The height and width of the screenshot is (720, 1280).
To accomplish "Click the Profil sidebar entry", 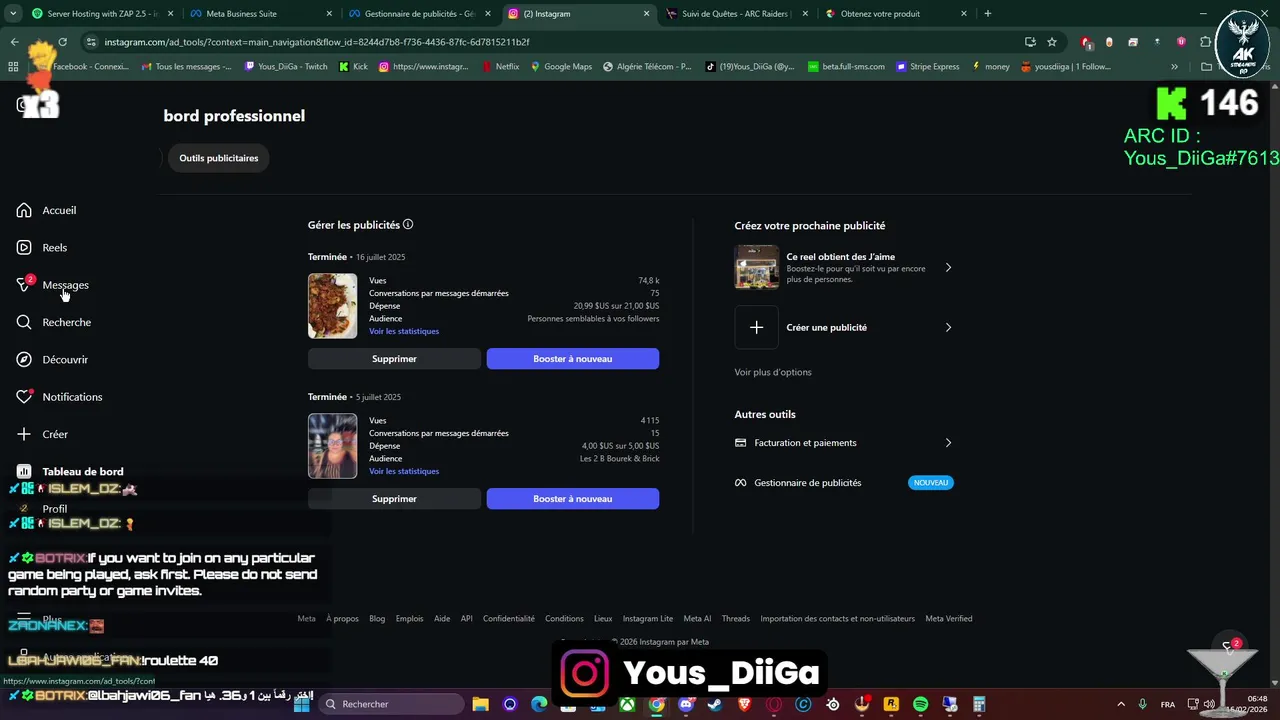I will (54, 509).
